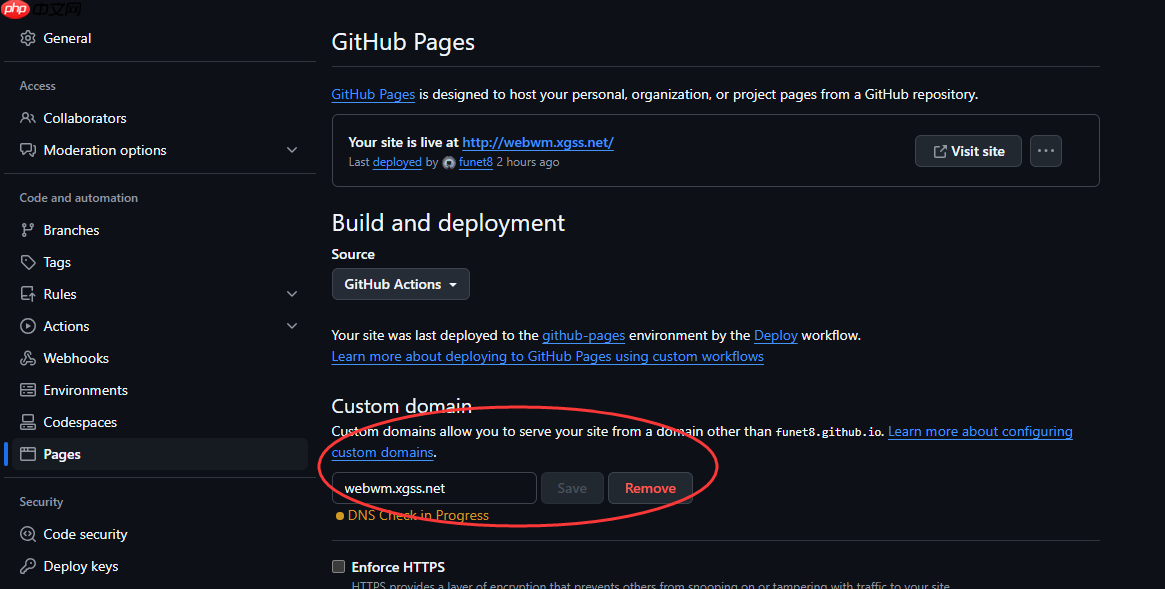Enable the Enforce HTTPS checkbox
Screen dimensions: 1165x589
(x=339, y=567)
